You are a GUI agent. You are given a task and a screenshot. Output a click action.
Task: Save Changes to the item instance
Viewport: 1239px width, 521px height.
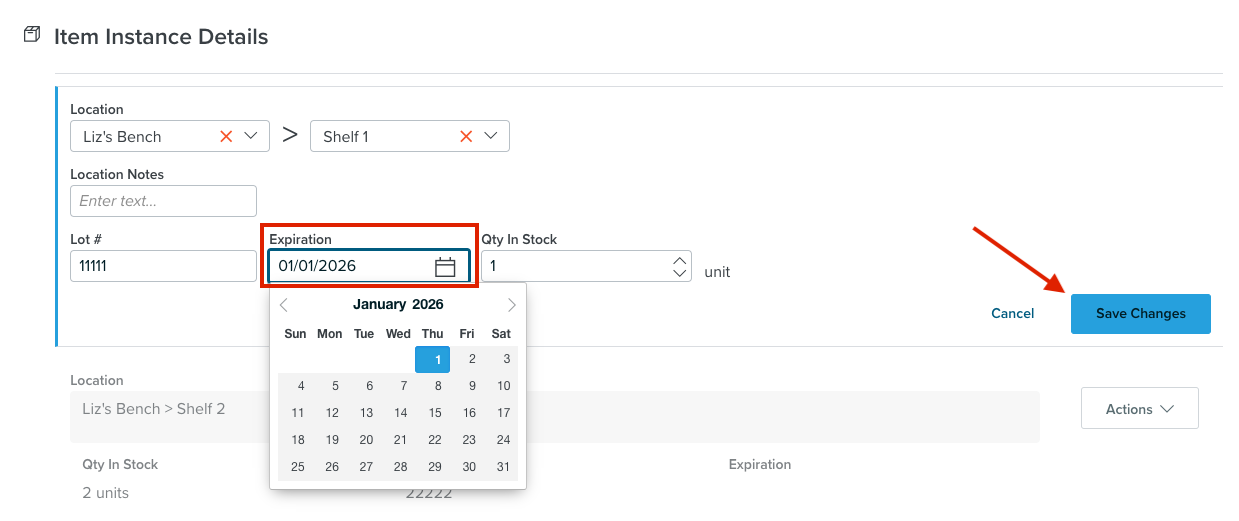1141,313
